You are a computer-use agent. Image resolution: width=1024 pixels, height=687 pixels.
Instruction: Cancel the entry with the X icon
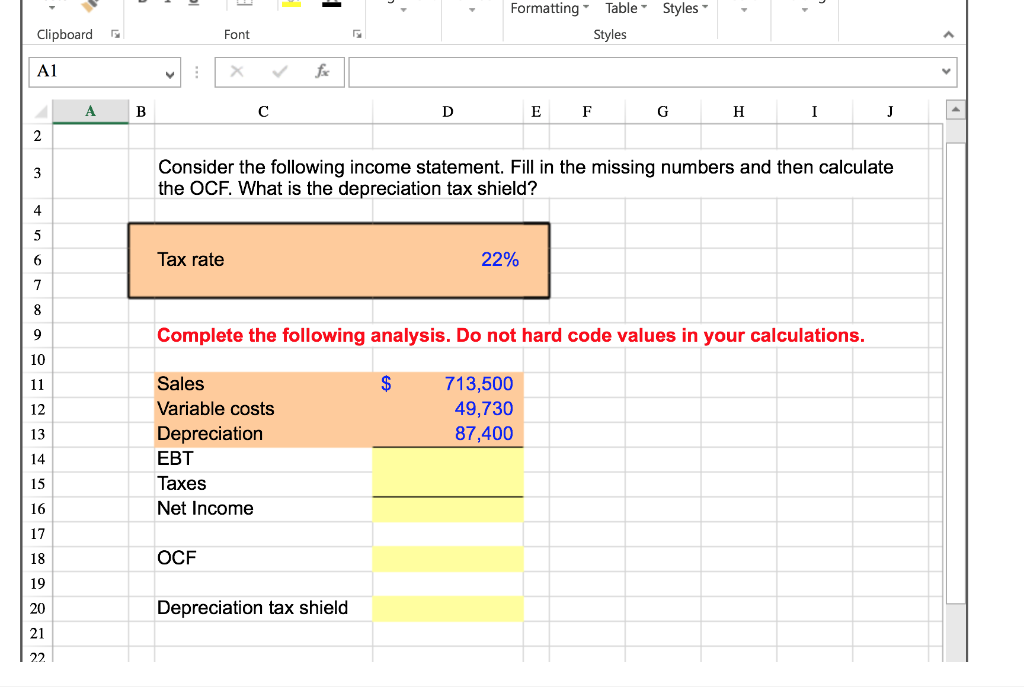[x=237, y=72]
